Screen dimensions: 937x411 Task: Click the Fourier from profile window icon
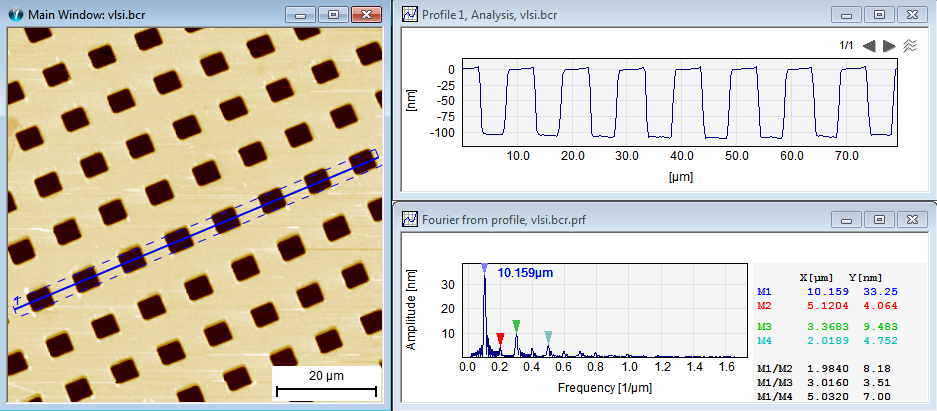tap(409, 220)
